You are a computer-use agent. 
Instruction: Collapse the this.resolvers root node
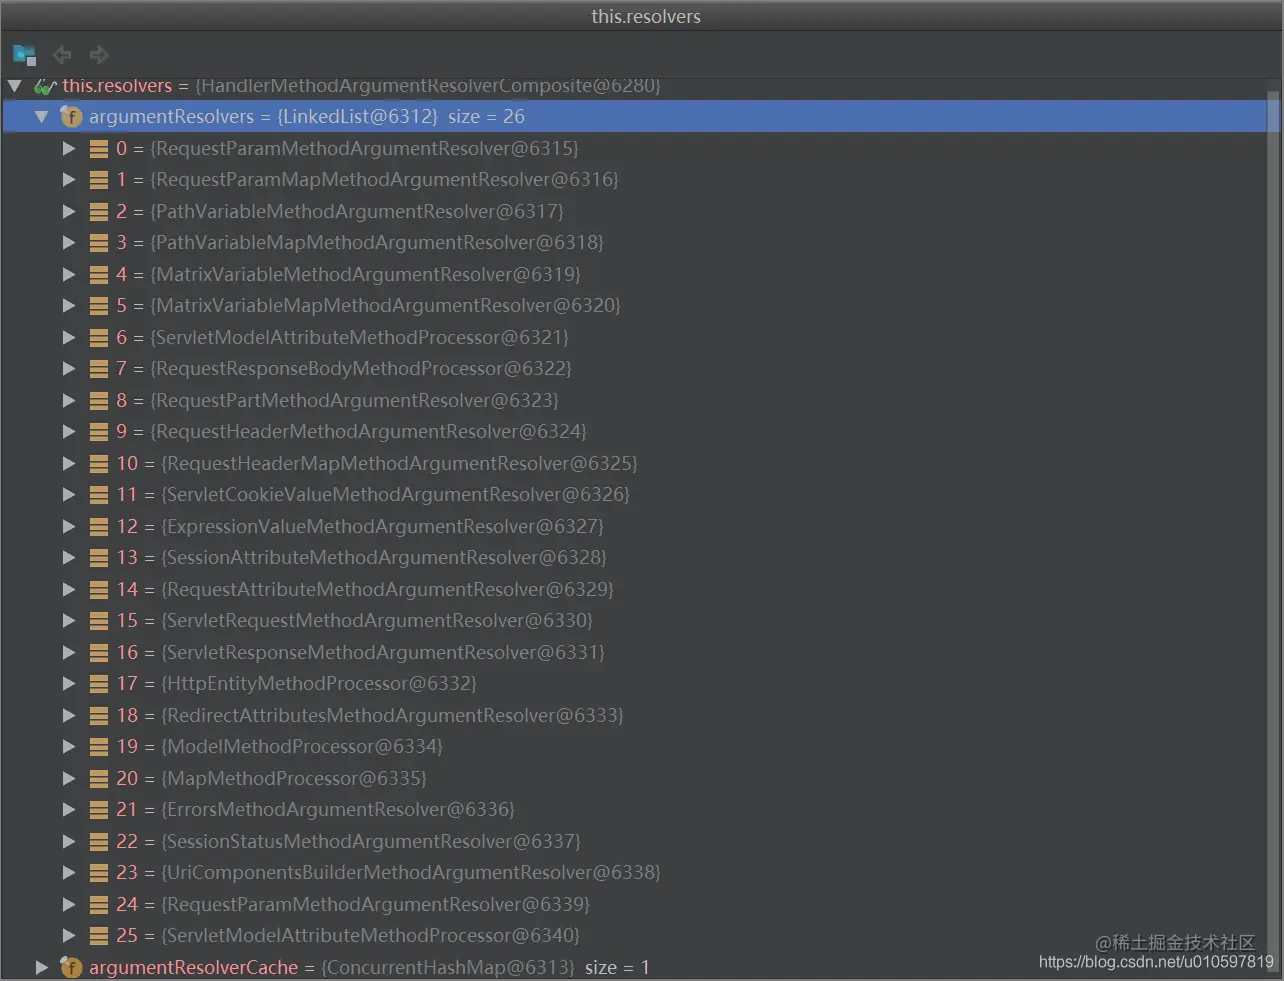pyautogui.click(x=15, y=86)
